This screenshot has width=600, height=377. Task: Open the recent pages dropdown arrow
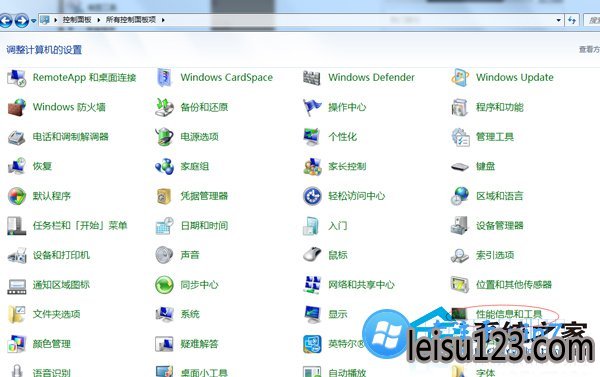coord(34,21)
